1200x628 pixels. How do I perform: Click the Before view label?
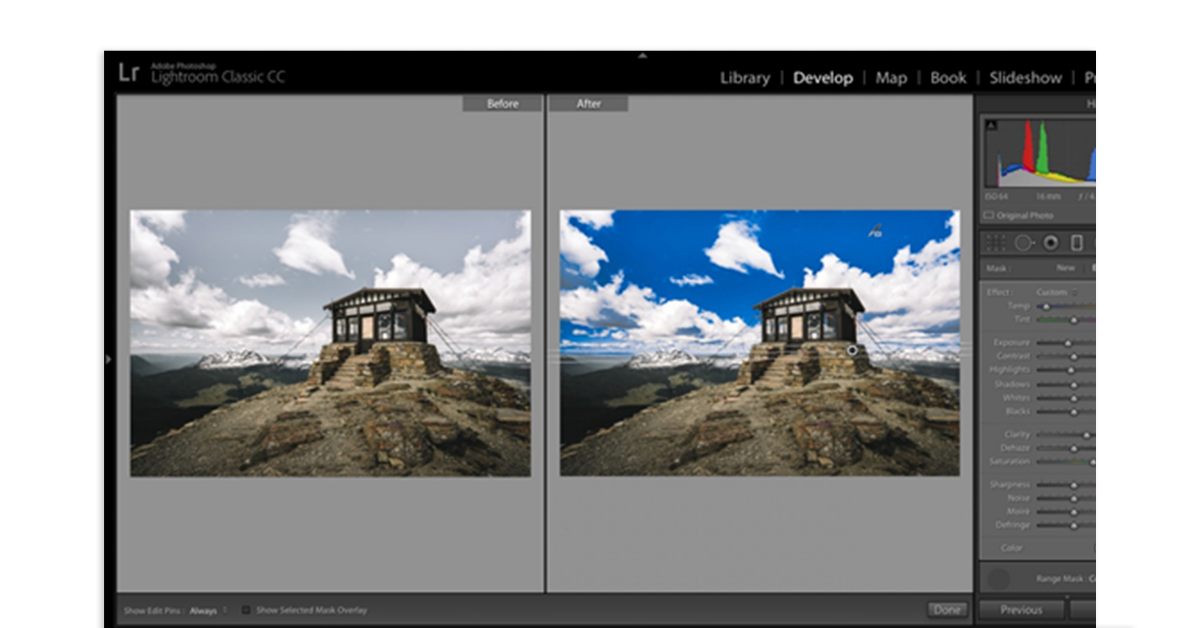pyautogui.click(x=502, y=104)
